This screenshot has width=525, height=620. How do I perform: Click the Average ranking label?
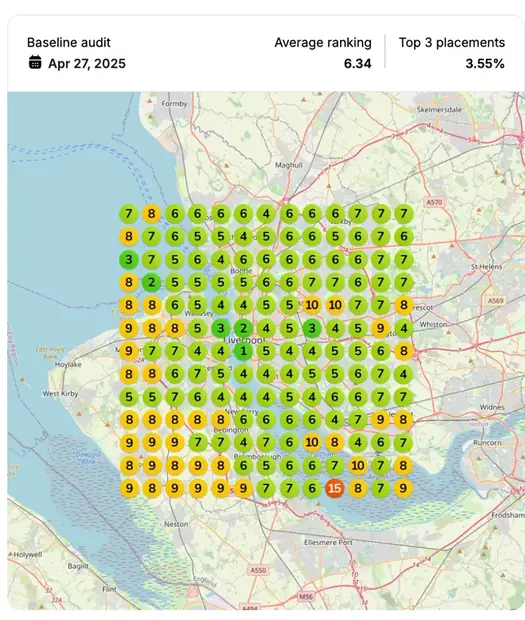(x=323, y=43)
